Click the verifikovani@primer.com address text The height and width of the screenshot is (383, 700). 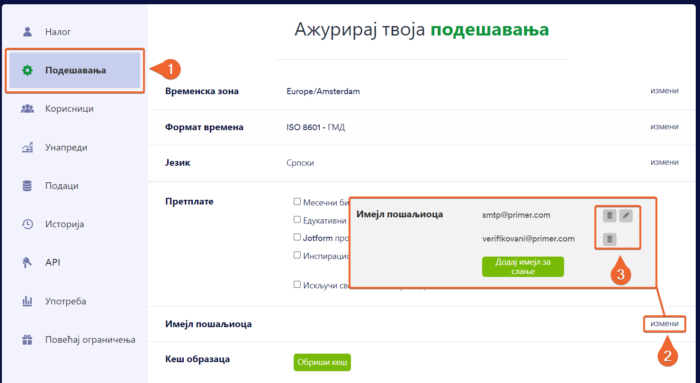click(x=528, y=239)
